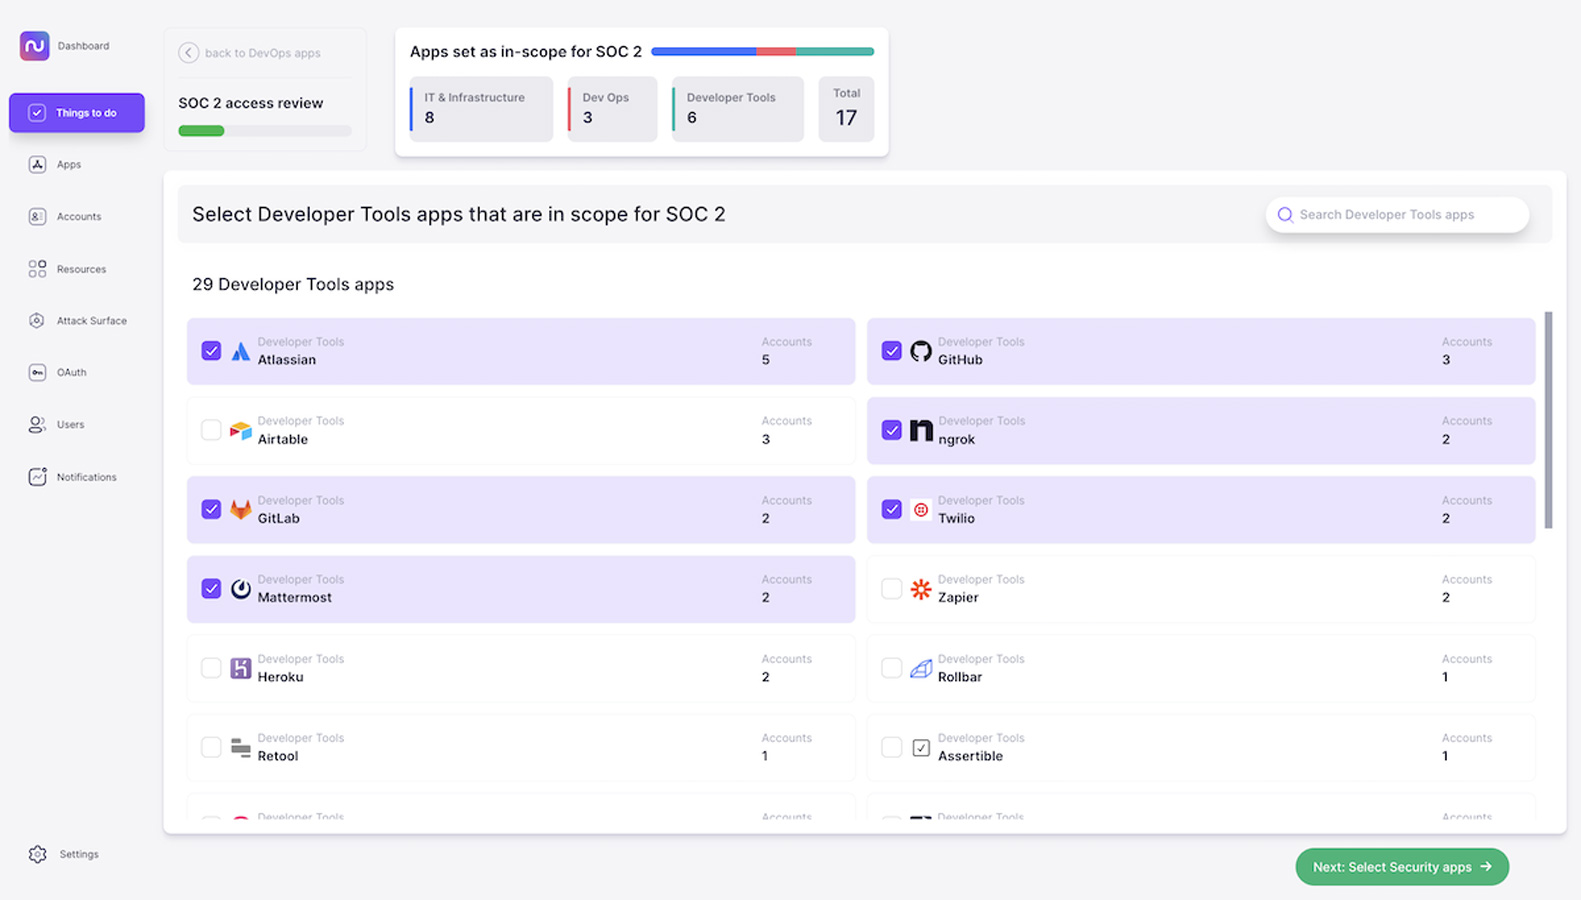Click Next: Select Security apps button
Image resolution: width=1581 pixels, height=900 pixels.
pos(1402,867)
